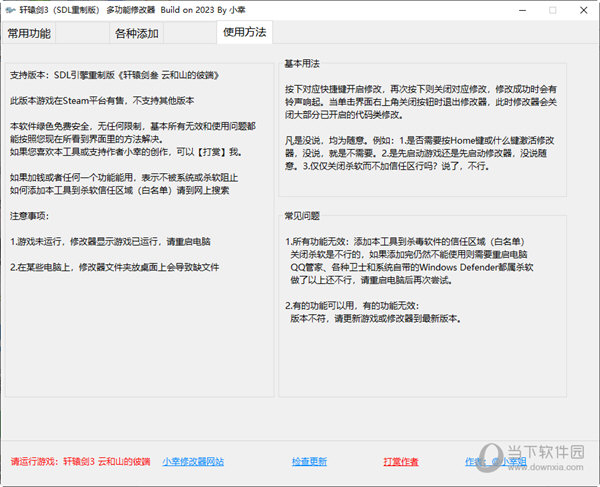Viewport: 600px width, 487px height.
Task: Click the 常见问题 group title
Action: pyautogui.click(x=302, y=216)
